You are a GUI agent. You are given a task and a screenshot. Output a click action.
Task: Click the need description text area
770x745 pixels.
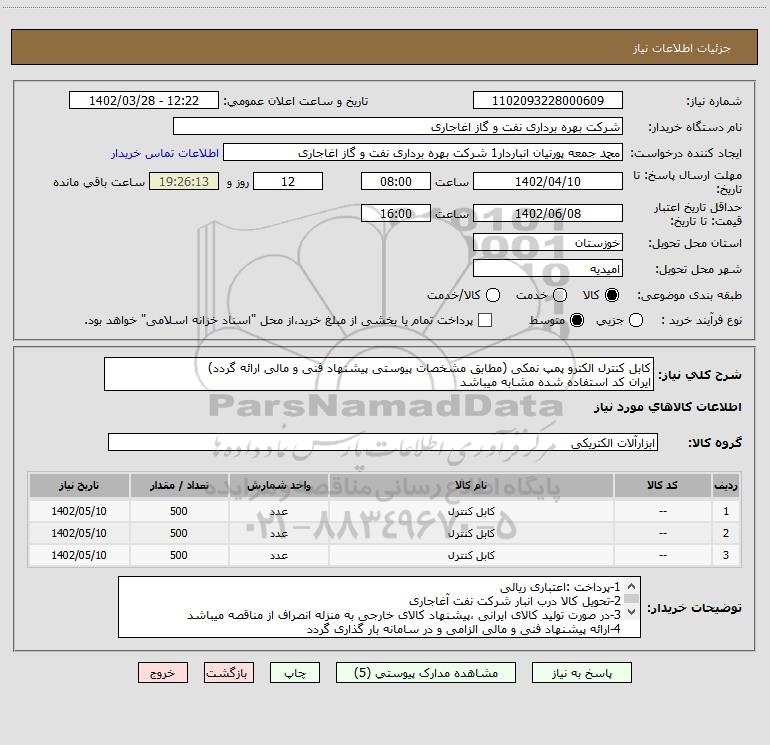[x=379, y=375]
